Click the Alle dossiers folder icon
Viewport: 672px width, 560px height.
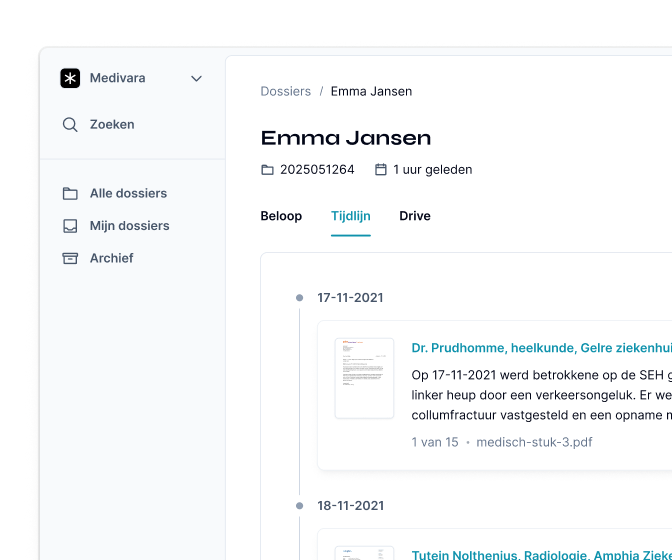point(70,194)
